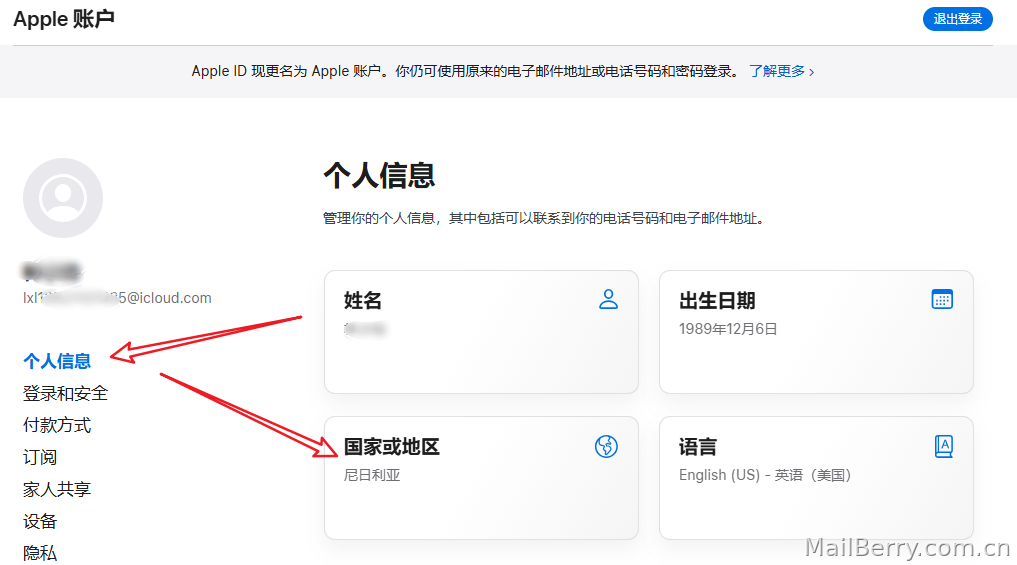Open 登录和安全 in the sidebar
This screenshot has height=565, width=1017.
click(x=66, y=393)
